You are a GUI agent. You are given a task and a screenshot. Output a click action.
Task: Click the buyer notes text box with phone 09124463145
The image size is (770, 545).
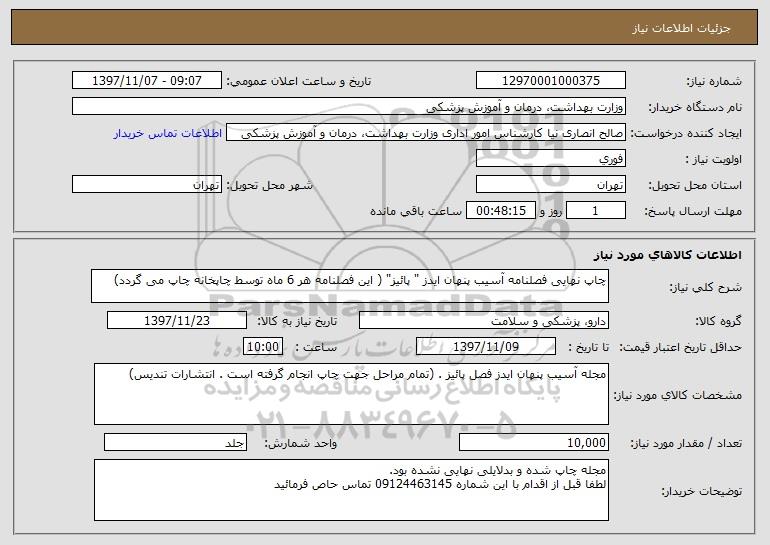coord(351,490)
